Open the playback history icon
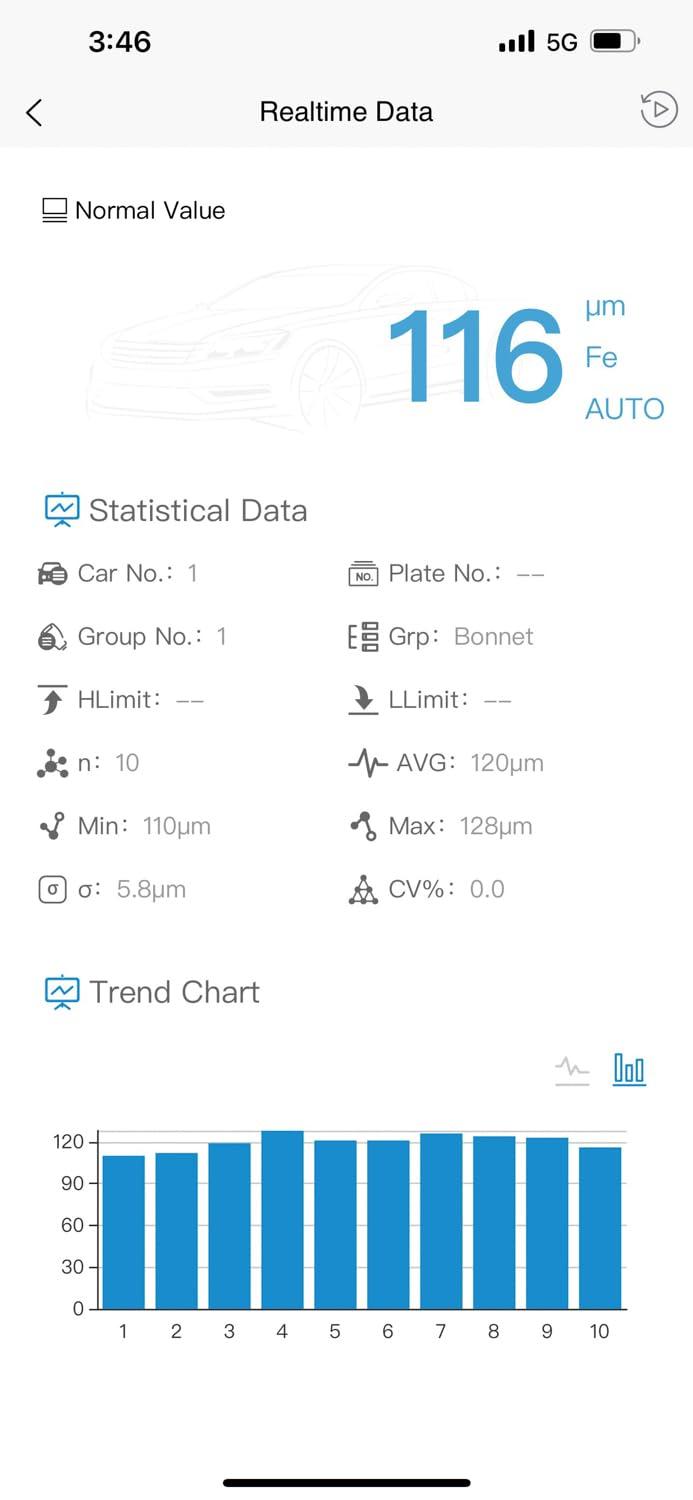 (x=658, y=110)
